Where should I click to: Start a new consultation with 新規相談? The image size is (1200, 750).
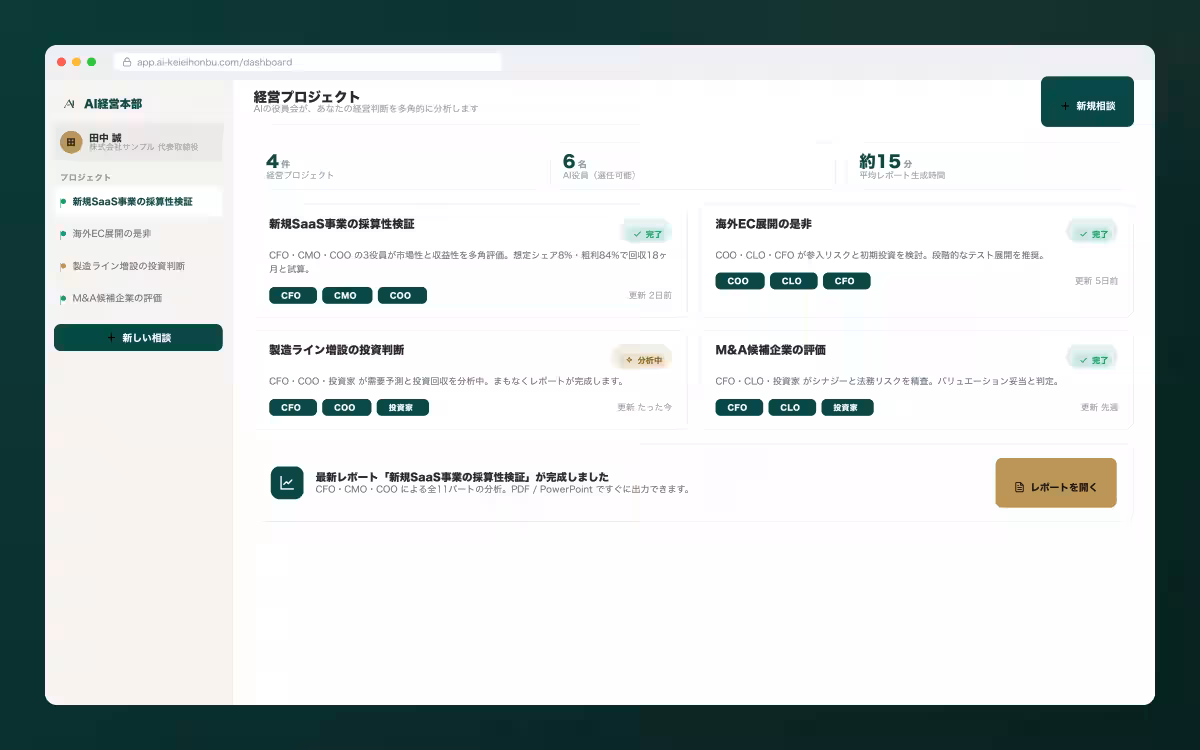pyautogui.click(x=1087, y=102)
